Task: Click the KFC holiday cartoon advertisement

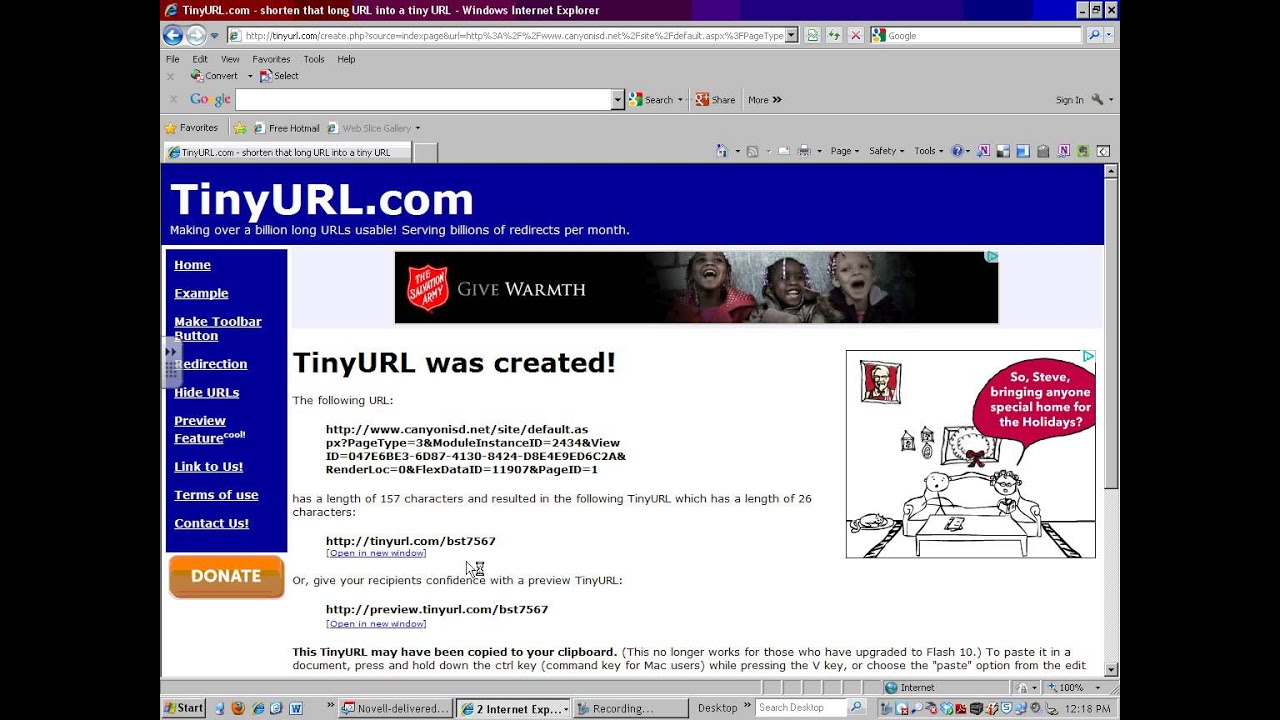Action: pyautogui.click(x=970, y=454)
